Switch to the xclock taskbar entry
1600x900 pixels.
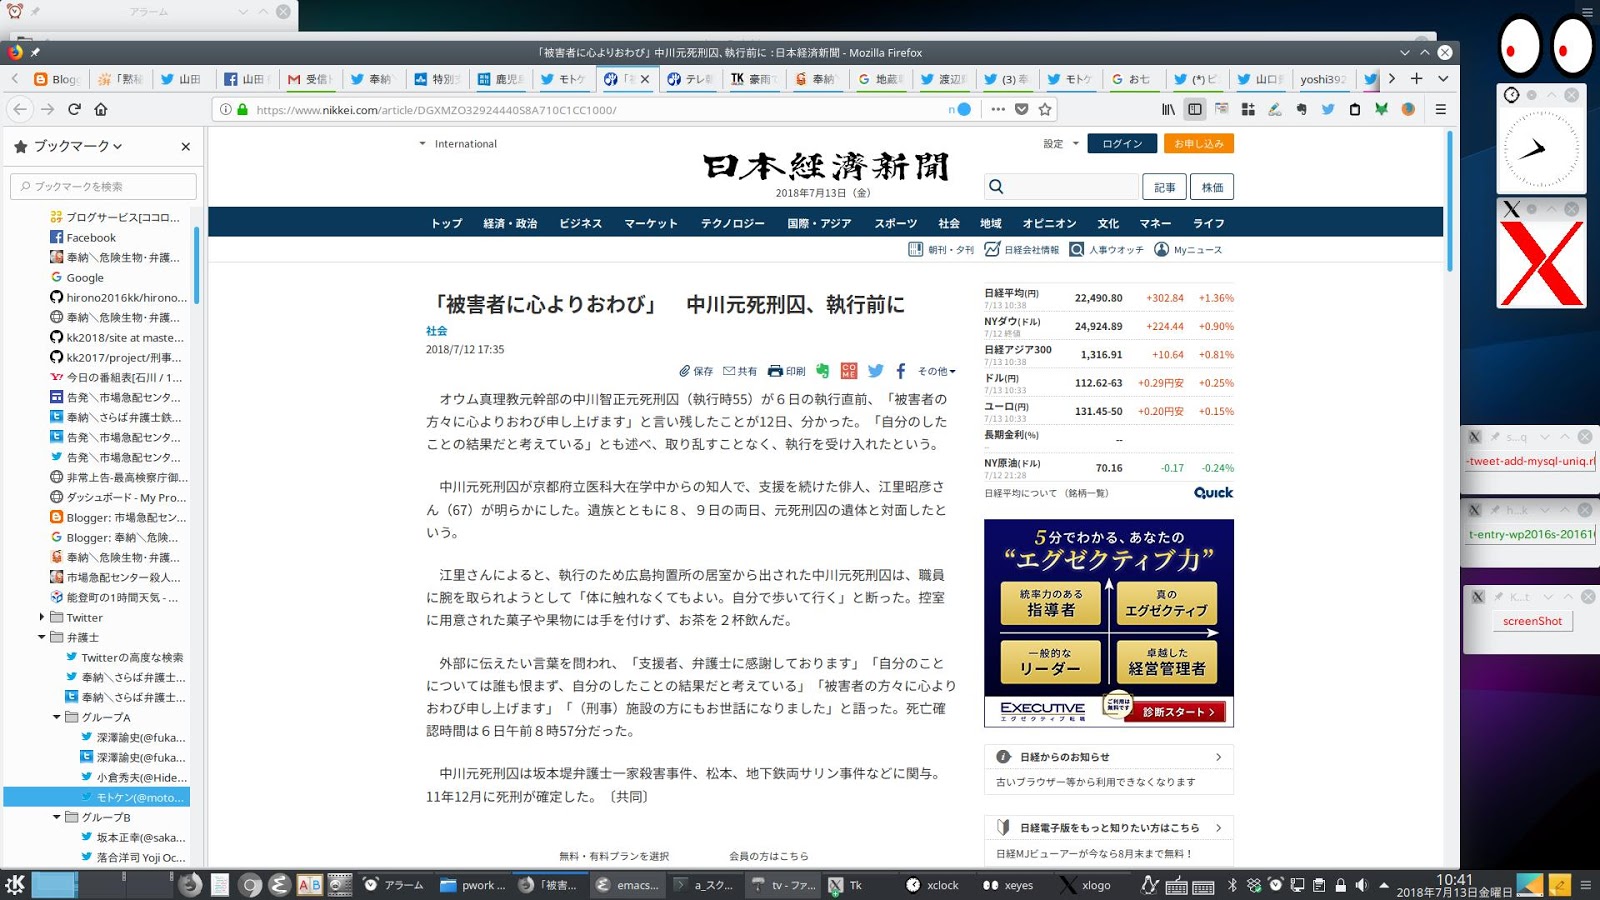point(932,885)
